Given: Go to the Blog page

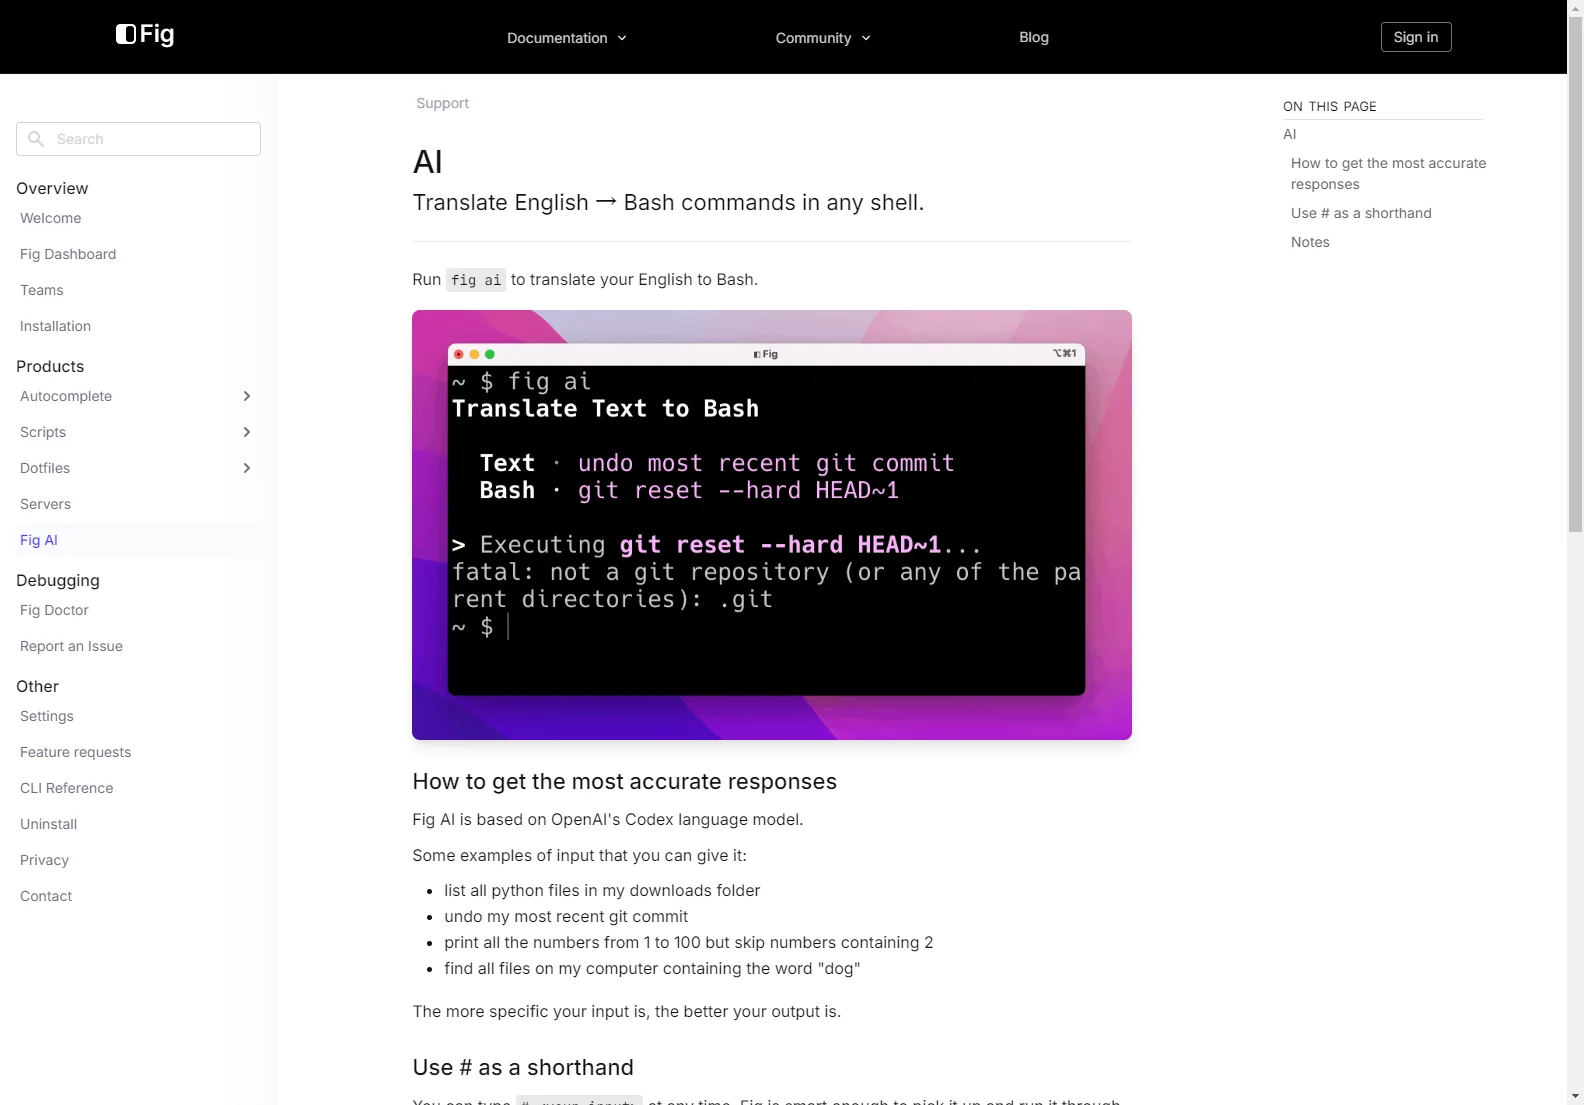Looking at the screenshot, I should click(x=1034, y=37).
